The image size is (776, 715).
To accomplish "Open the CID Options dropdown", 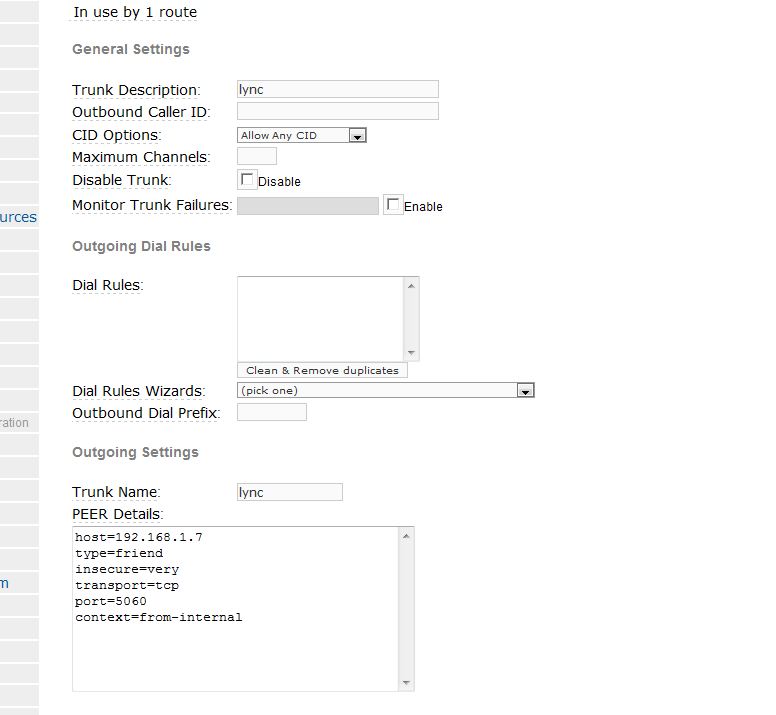I will (301, 135).
